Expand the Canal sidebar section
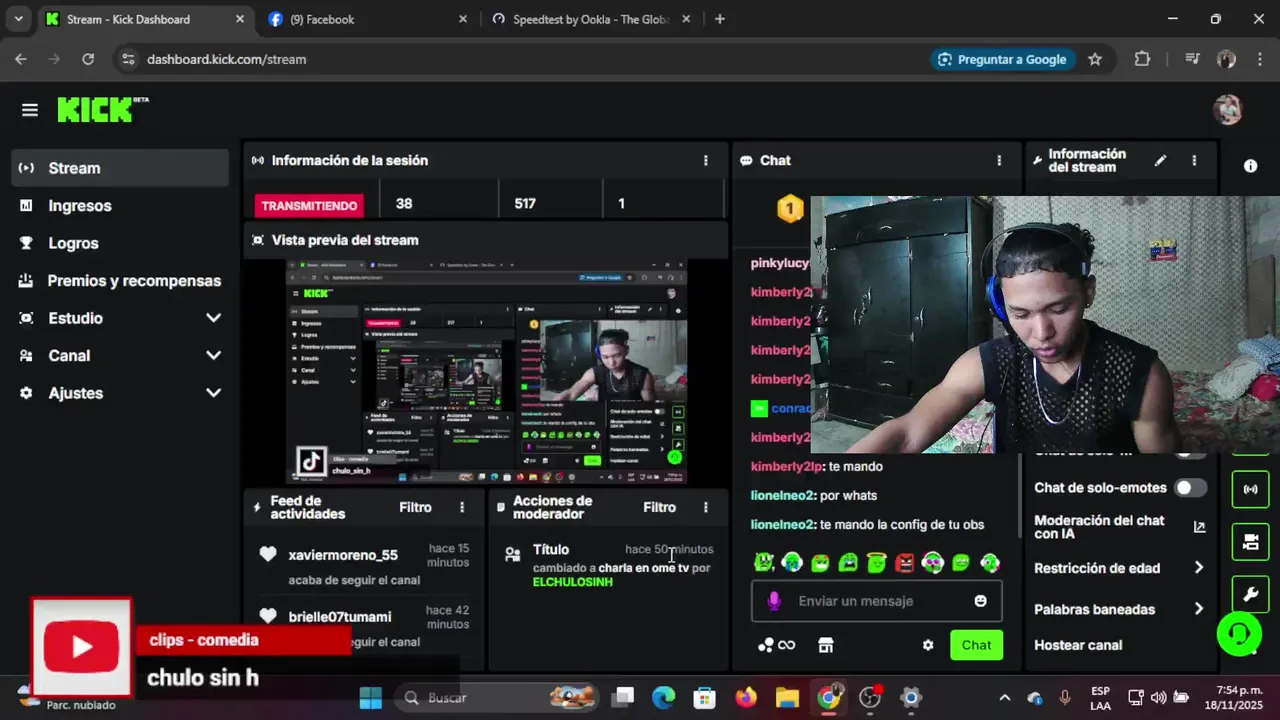Viewport: 1280px width, 720px height. pos(213,355)
